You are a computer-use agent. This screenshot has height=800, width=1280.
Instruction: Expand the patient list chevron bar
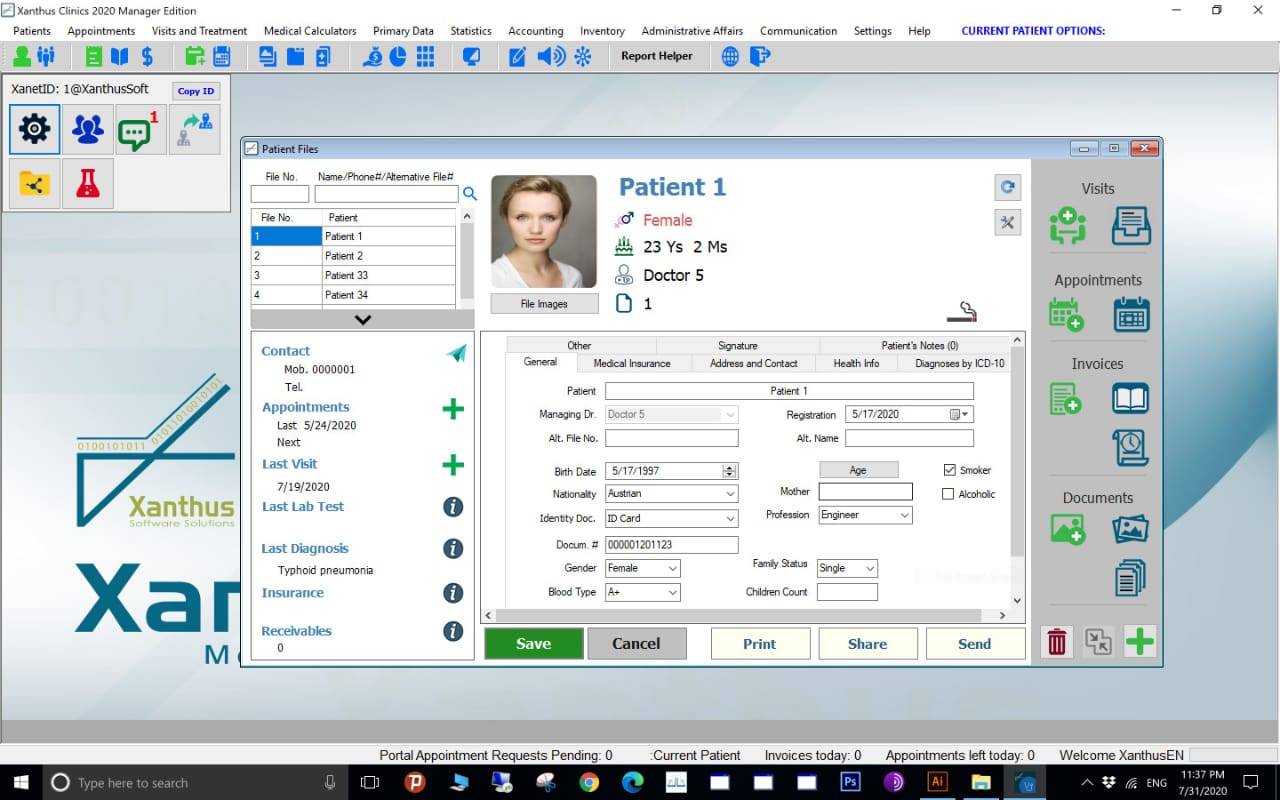point(362,320)
